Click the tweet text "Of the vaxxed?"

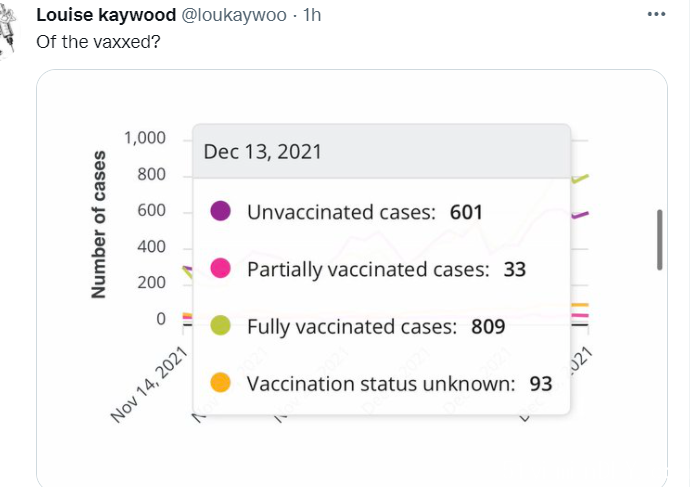[x=98, y=42]
